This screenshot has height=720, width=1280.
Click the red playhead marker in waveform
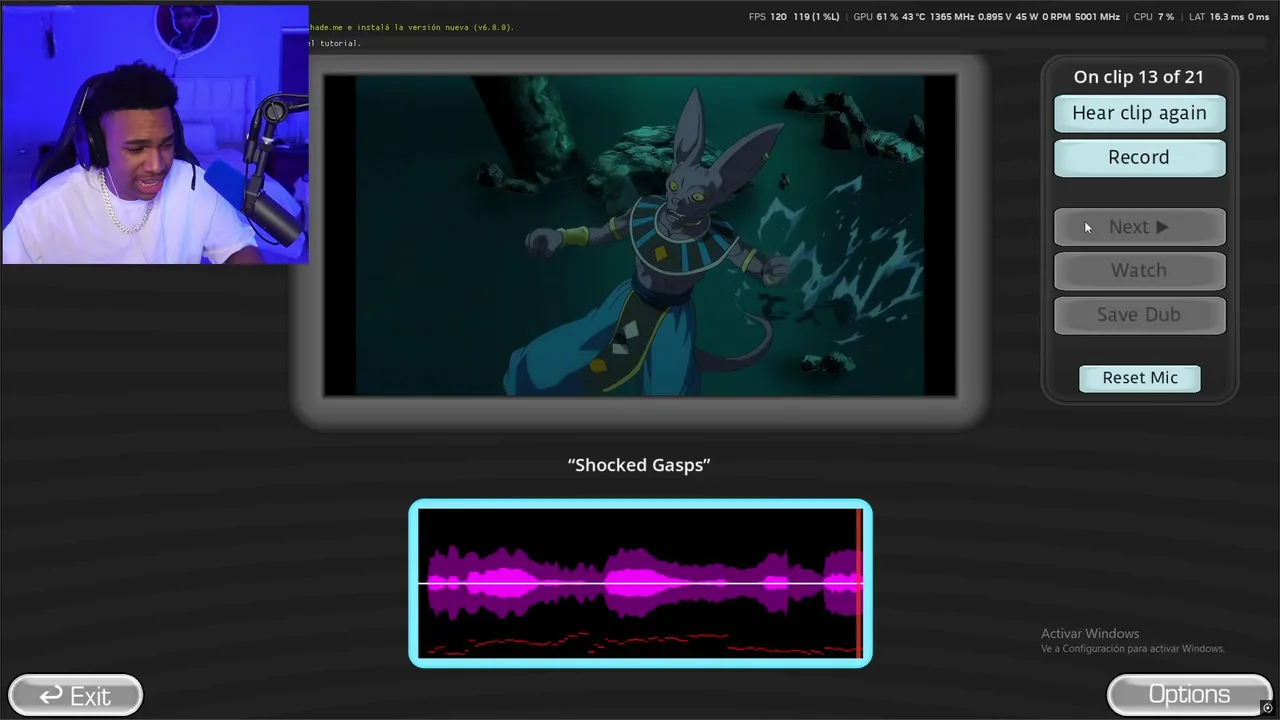point(859,583)
